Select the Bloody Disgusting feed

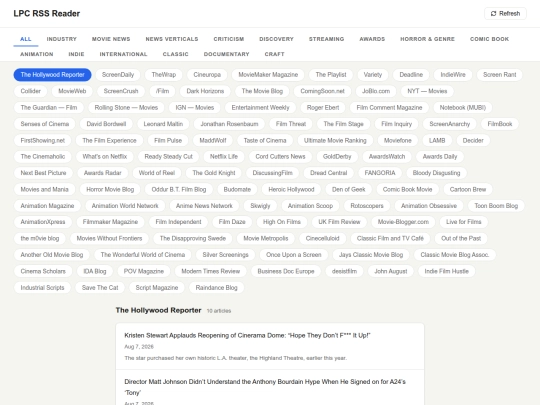436,173
